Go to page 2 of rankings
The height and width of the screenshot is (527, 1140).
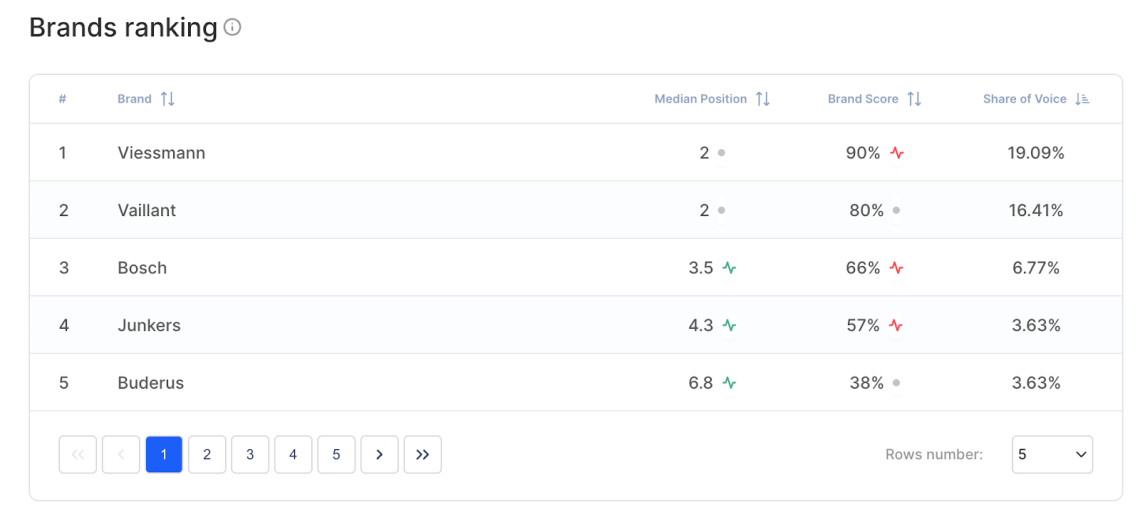coord(207,454)
